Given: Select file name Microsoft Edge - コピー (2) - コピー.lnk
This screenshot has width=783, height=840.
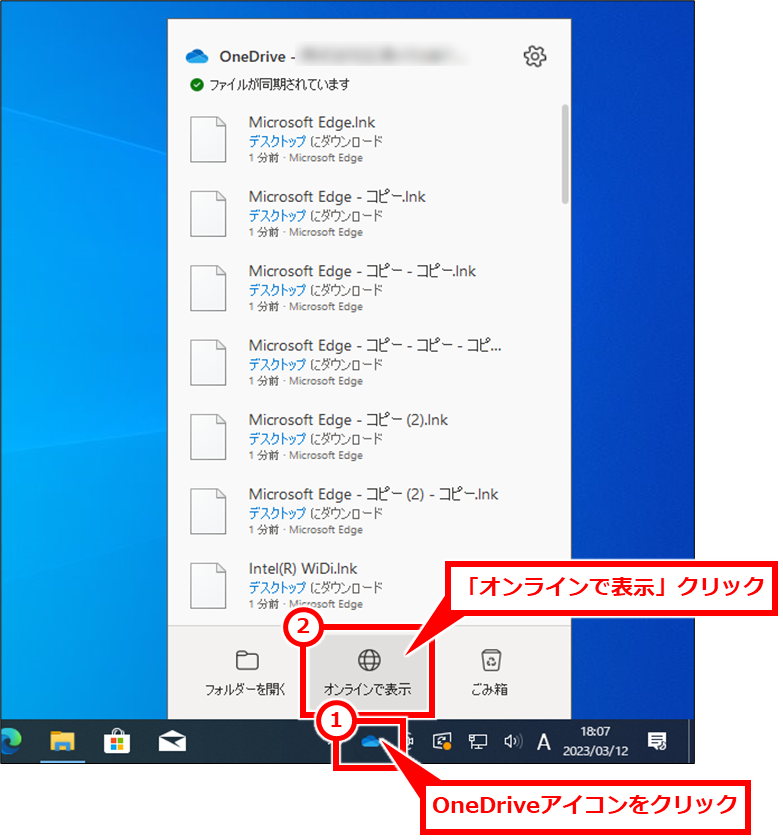Looking at the screenshot, I should [x=373, y=495].
